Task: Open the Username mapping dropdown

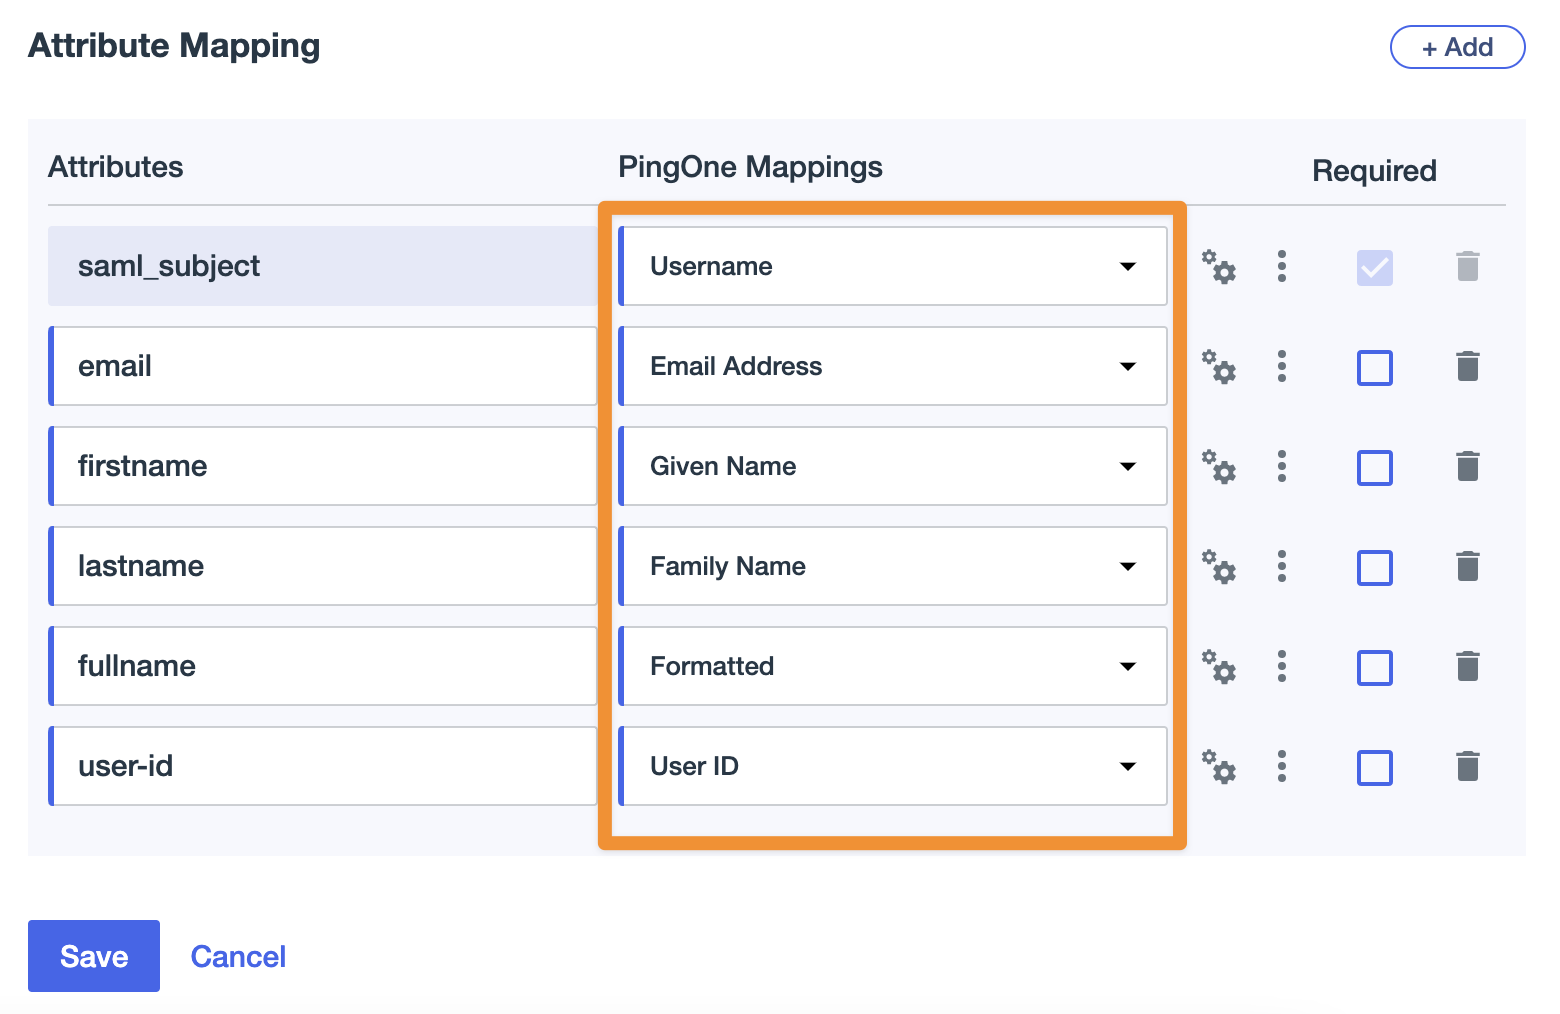Action: pos(893,266)
